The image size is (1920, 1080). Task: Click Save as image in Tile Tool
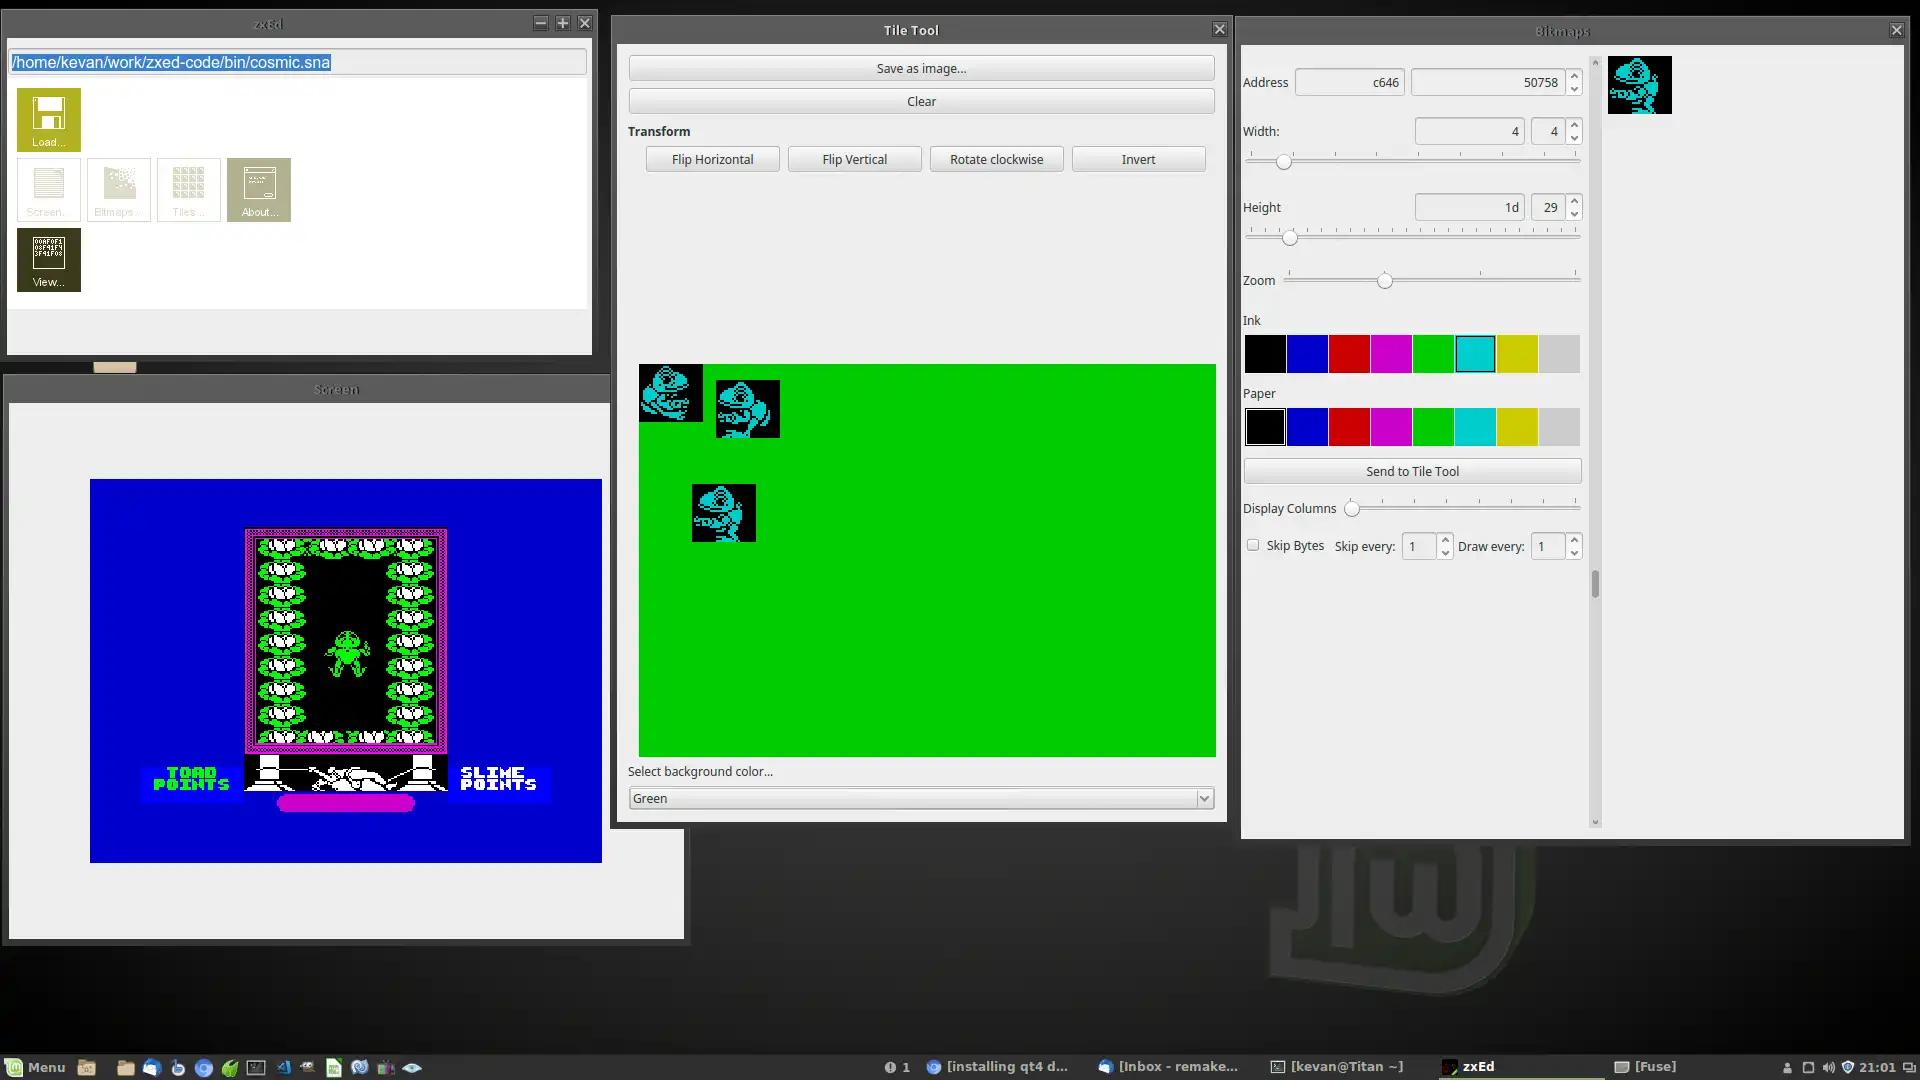[920, 67]
